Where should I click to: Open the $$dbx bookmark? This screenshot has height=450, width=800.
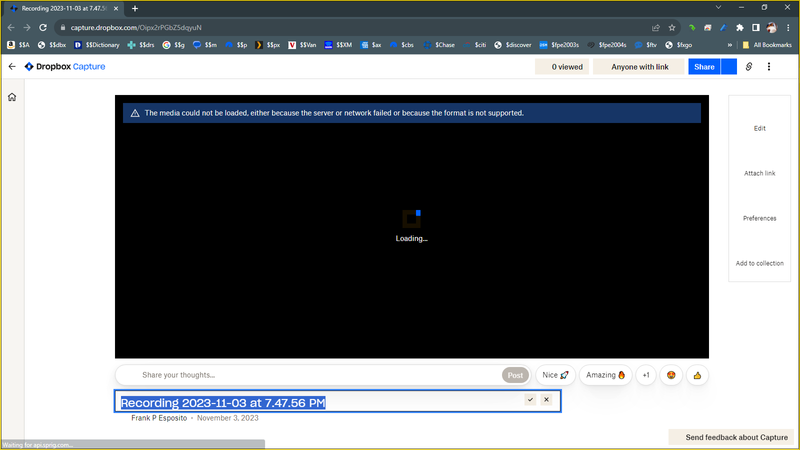(52, 45)
